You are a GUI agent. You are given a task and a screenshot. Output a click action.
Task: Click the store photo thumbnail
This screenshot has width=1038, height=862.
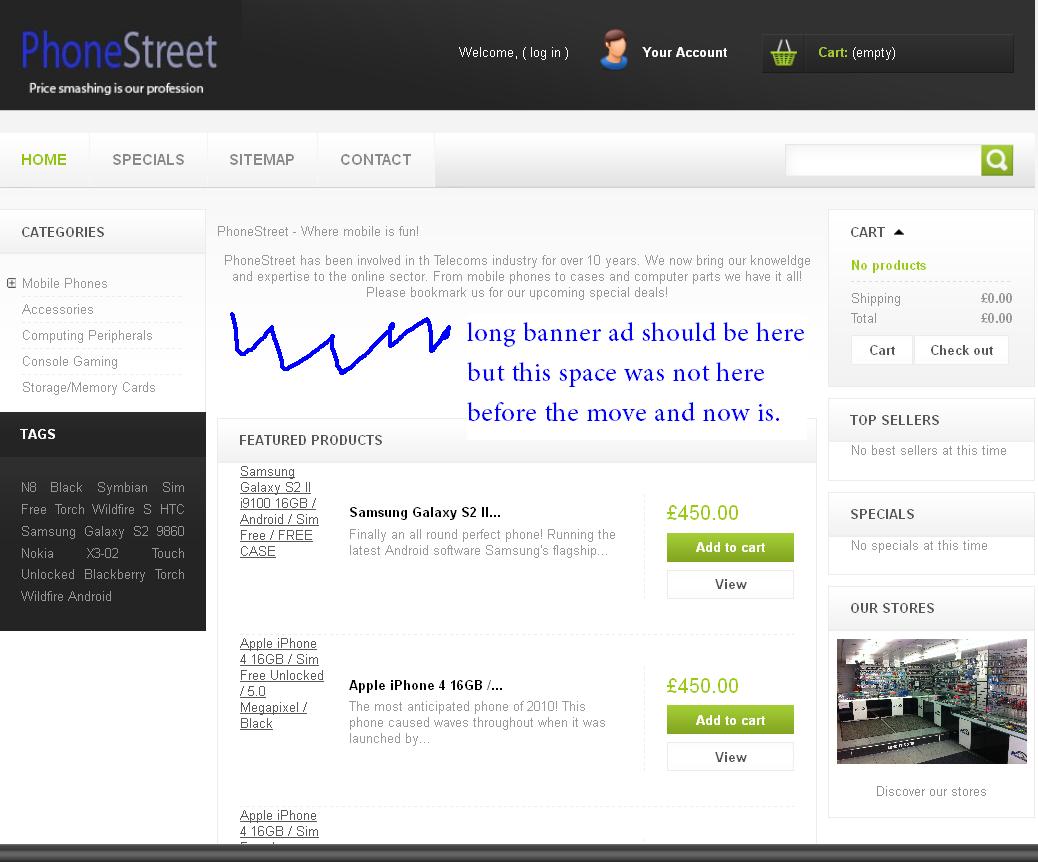931,701
